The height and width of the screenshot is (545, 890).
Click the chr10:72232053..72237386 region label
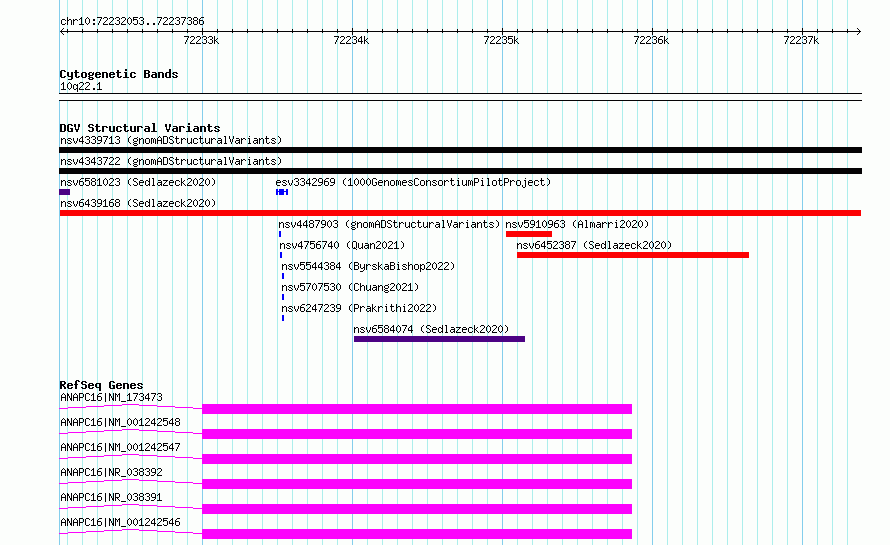pyautogui.click(x=132, y=22)
